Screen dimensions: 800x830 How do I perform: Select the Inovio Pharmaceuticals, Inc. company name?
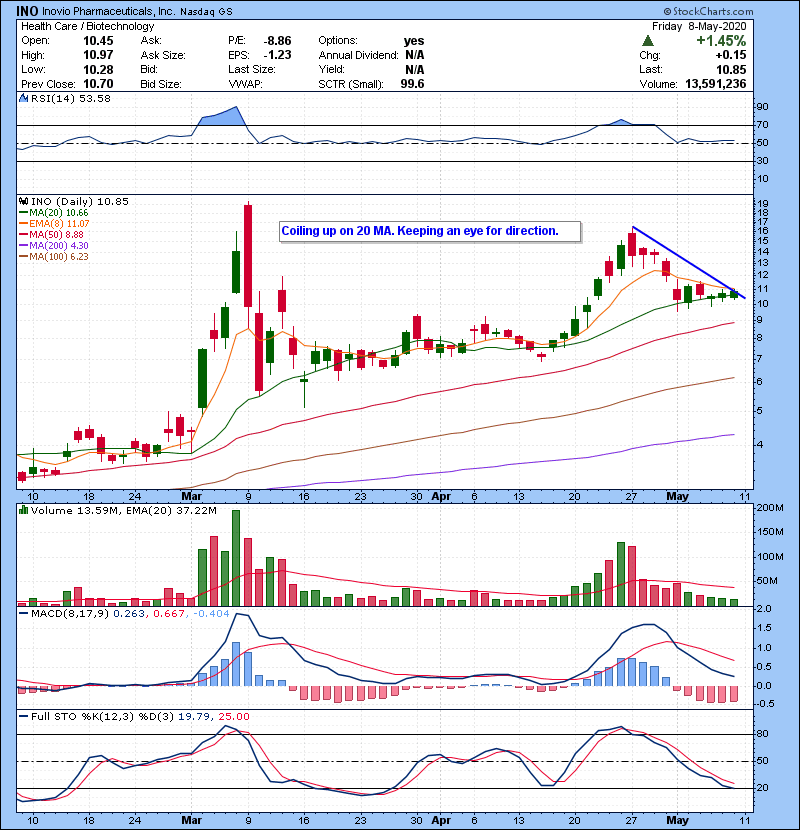(x=107, y=11)
